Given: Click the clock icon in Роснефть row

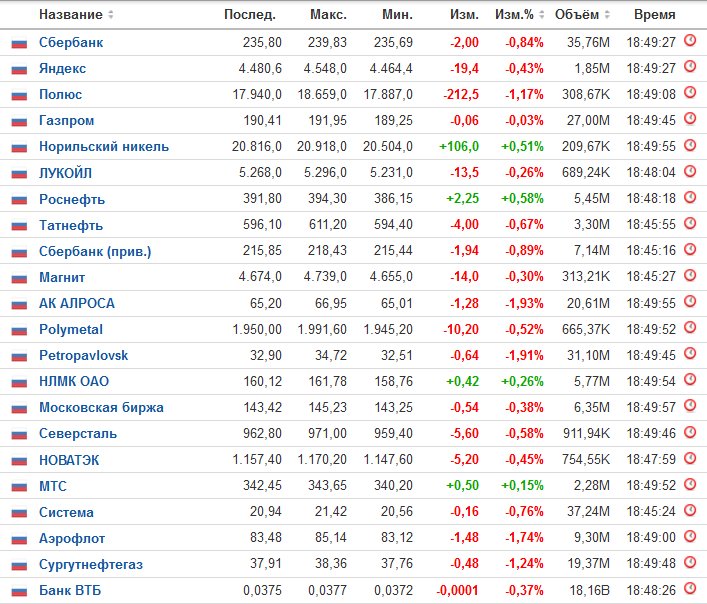Looking at the screenshot, I should [x=690, y=197].
